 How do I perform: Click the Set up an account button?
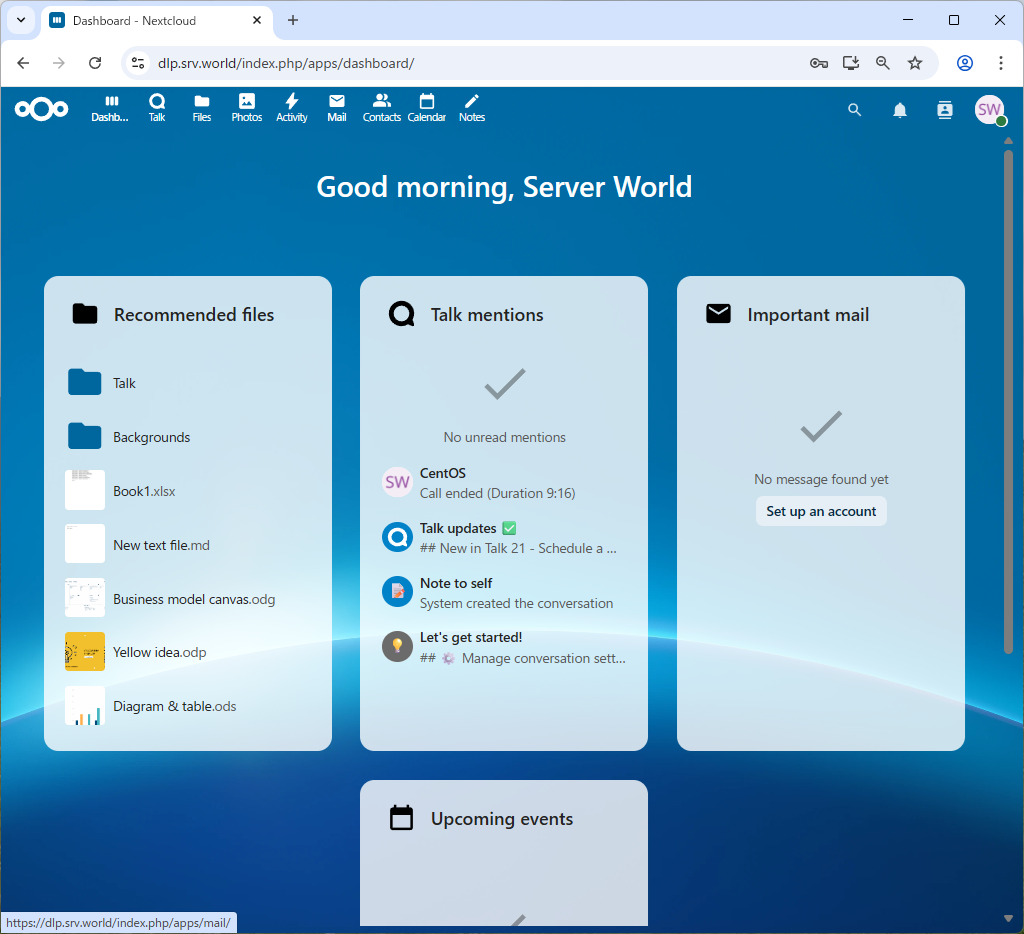(x=821, y=511)
